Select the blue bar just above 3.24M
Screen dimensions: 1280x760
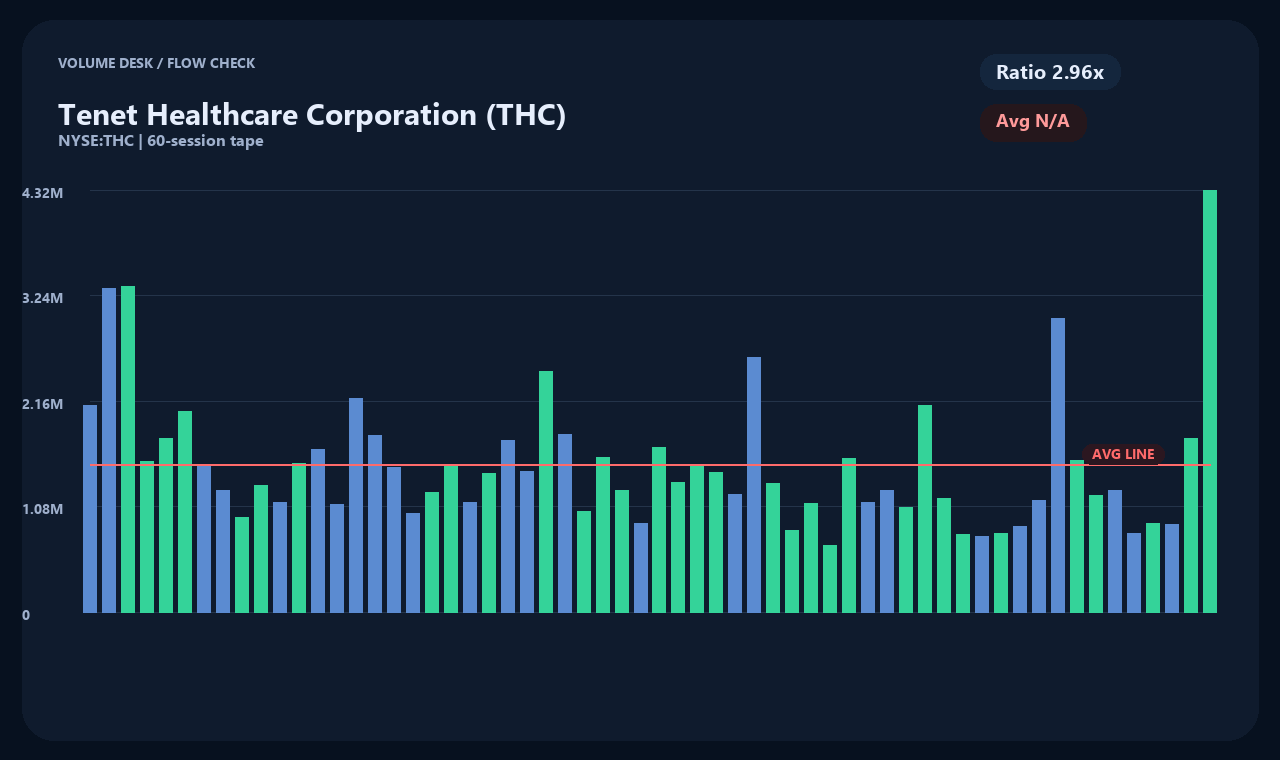tap(109, 450)
